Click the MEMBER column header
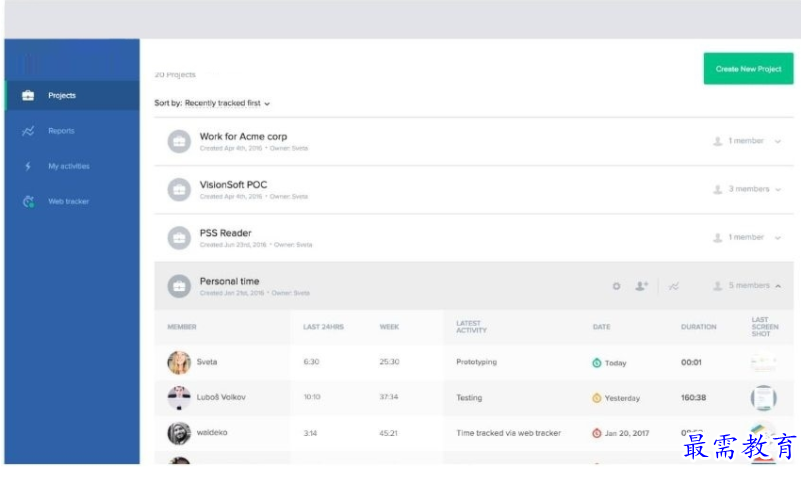 [x=182, y=327]
